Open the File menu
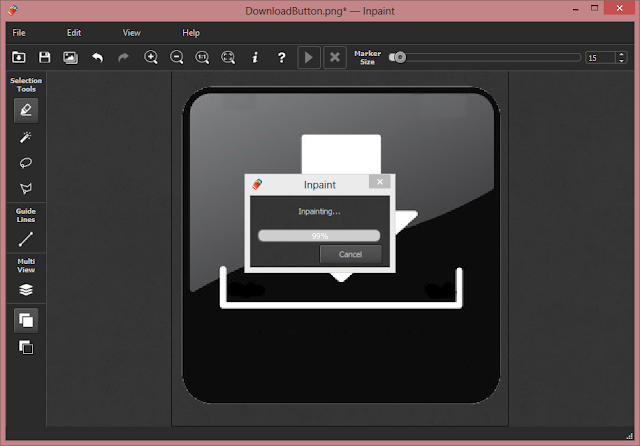The image size is (640, 446). point(19,33)
